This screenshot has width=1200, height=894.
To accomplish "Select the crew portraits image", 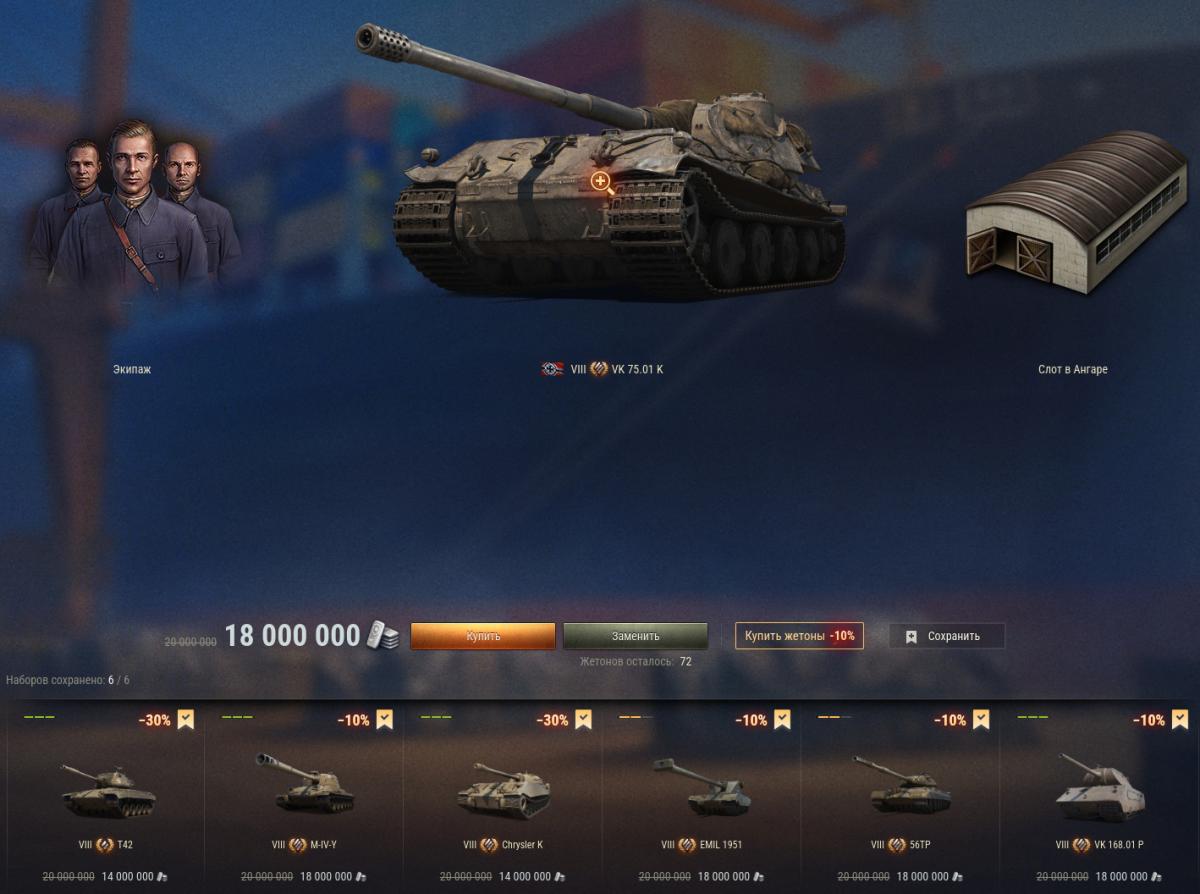I will (133, 205).
